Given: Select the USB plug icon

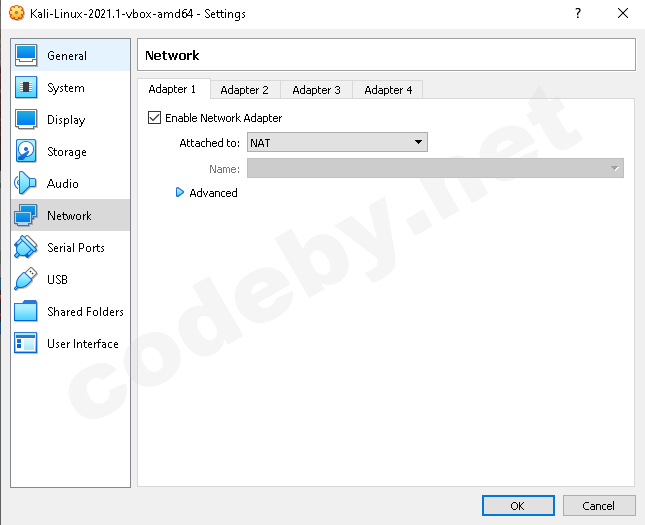Looking at the screenshot, I should point(26,279).
